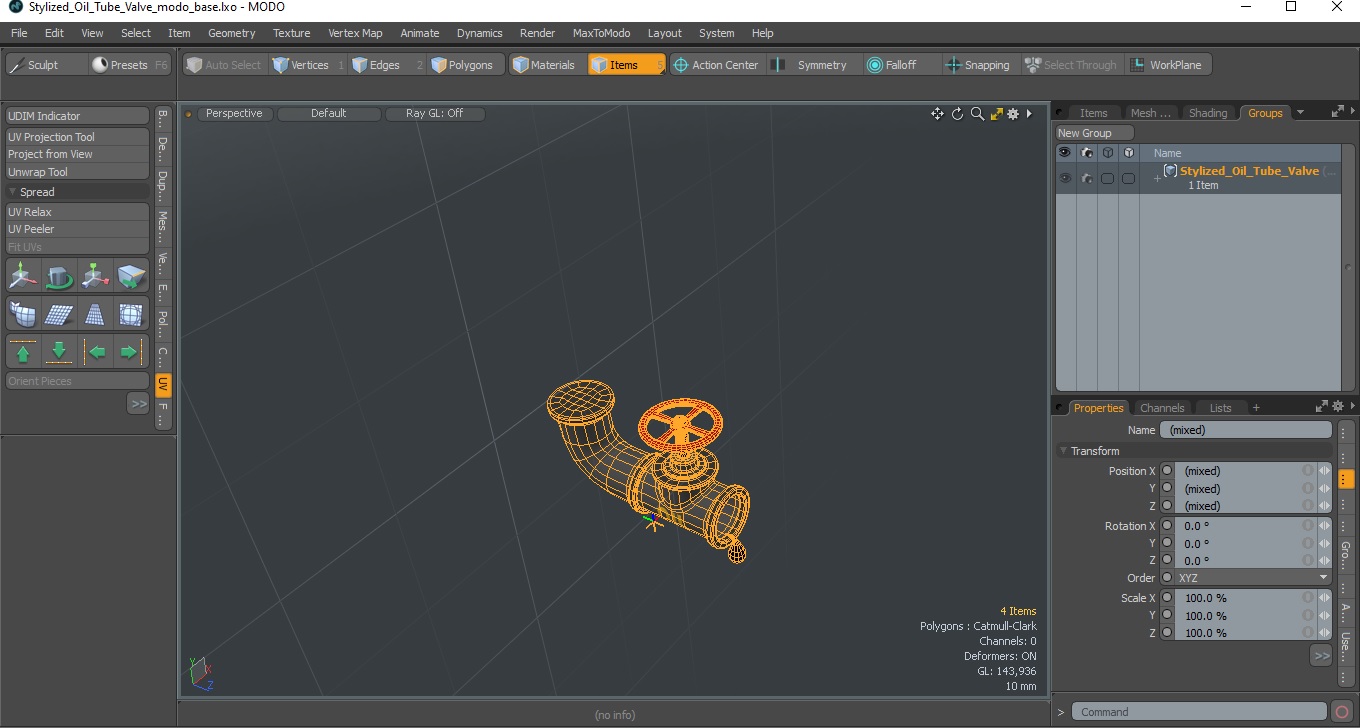Switch to the Channels tab

point(1162,408)
